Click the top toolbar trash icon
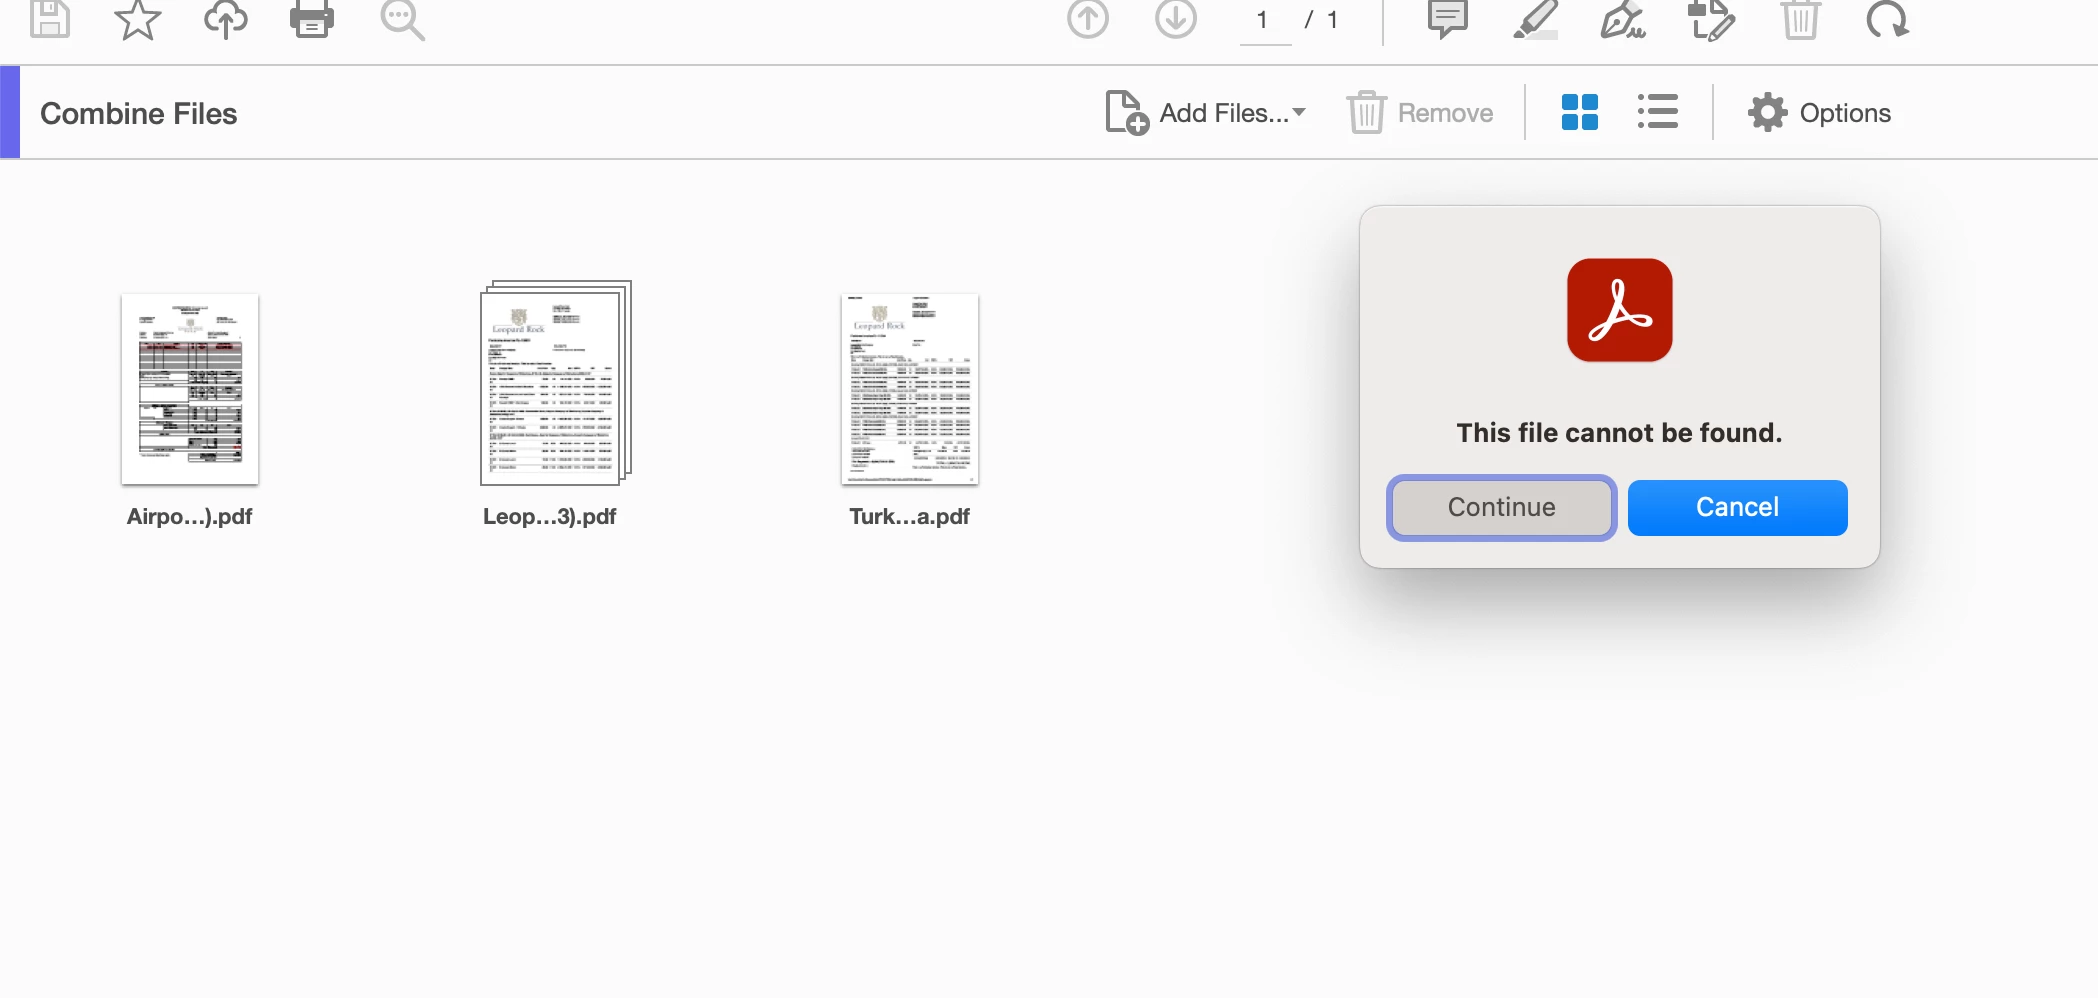The image size is (2098, 998). coord(1800,19)
